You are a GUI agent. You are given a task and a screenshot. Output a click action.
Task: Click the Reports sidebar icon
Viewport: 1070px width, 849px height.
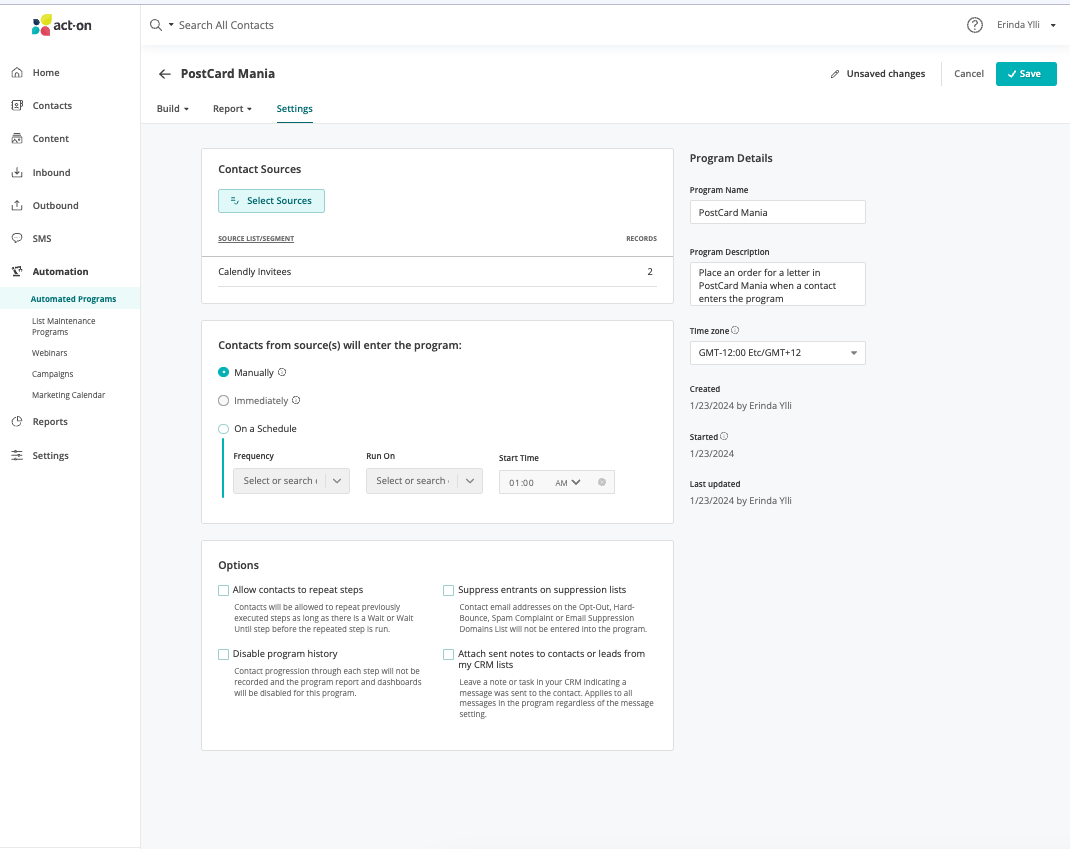click(17, 422)
